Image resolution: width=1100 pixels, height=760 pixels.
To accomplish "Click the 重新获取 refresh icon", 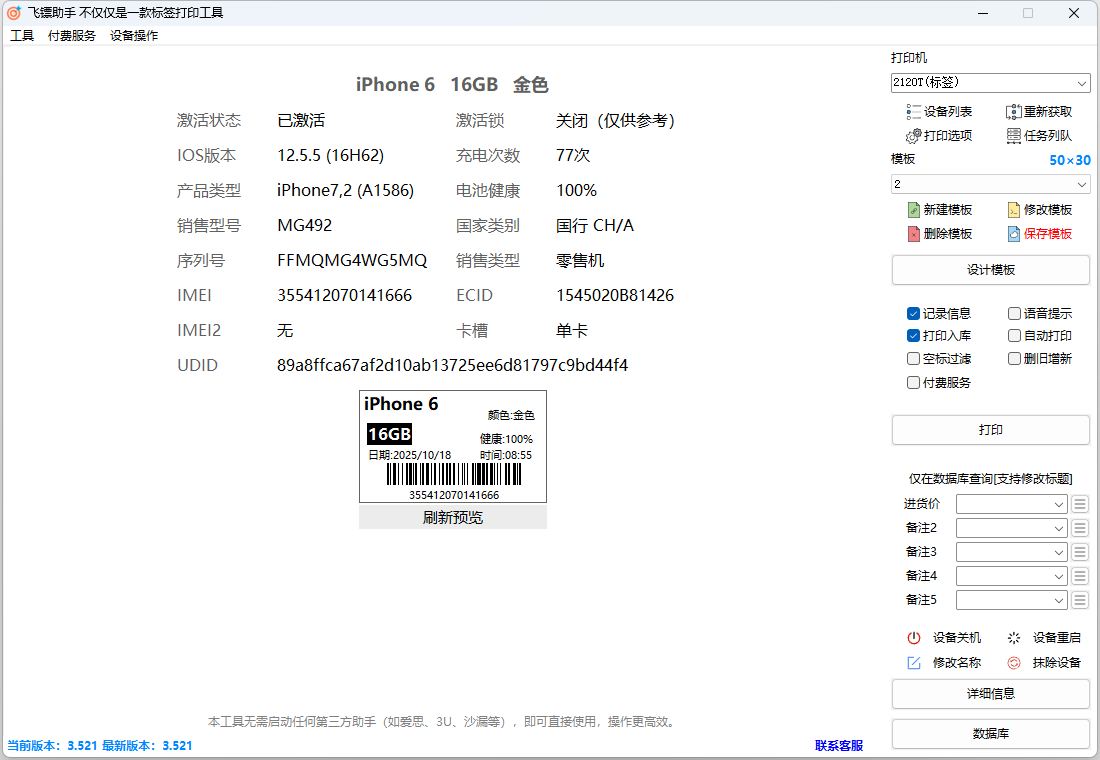I will (x=1013, y=112).
